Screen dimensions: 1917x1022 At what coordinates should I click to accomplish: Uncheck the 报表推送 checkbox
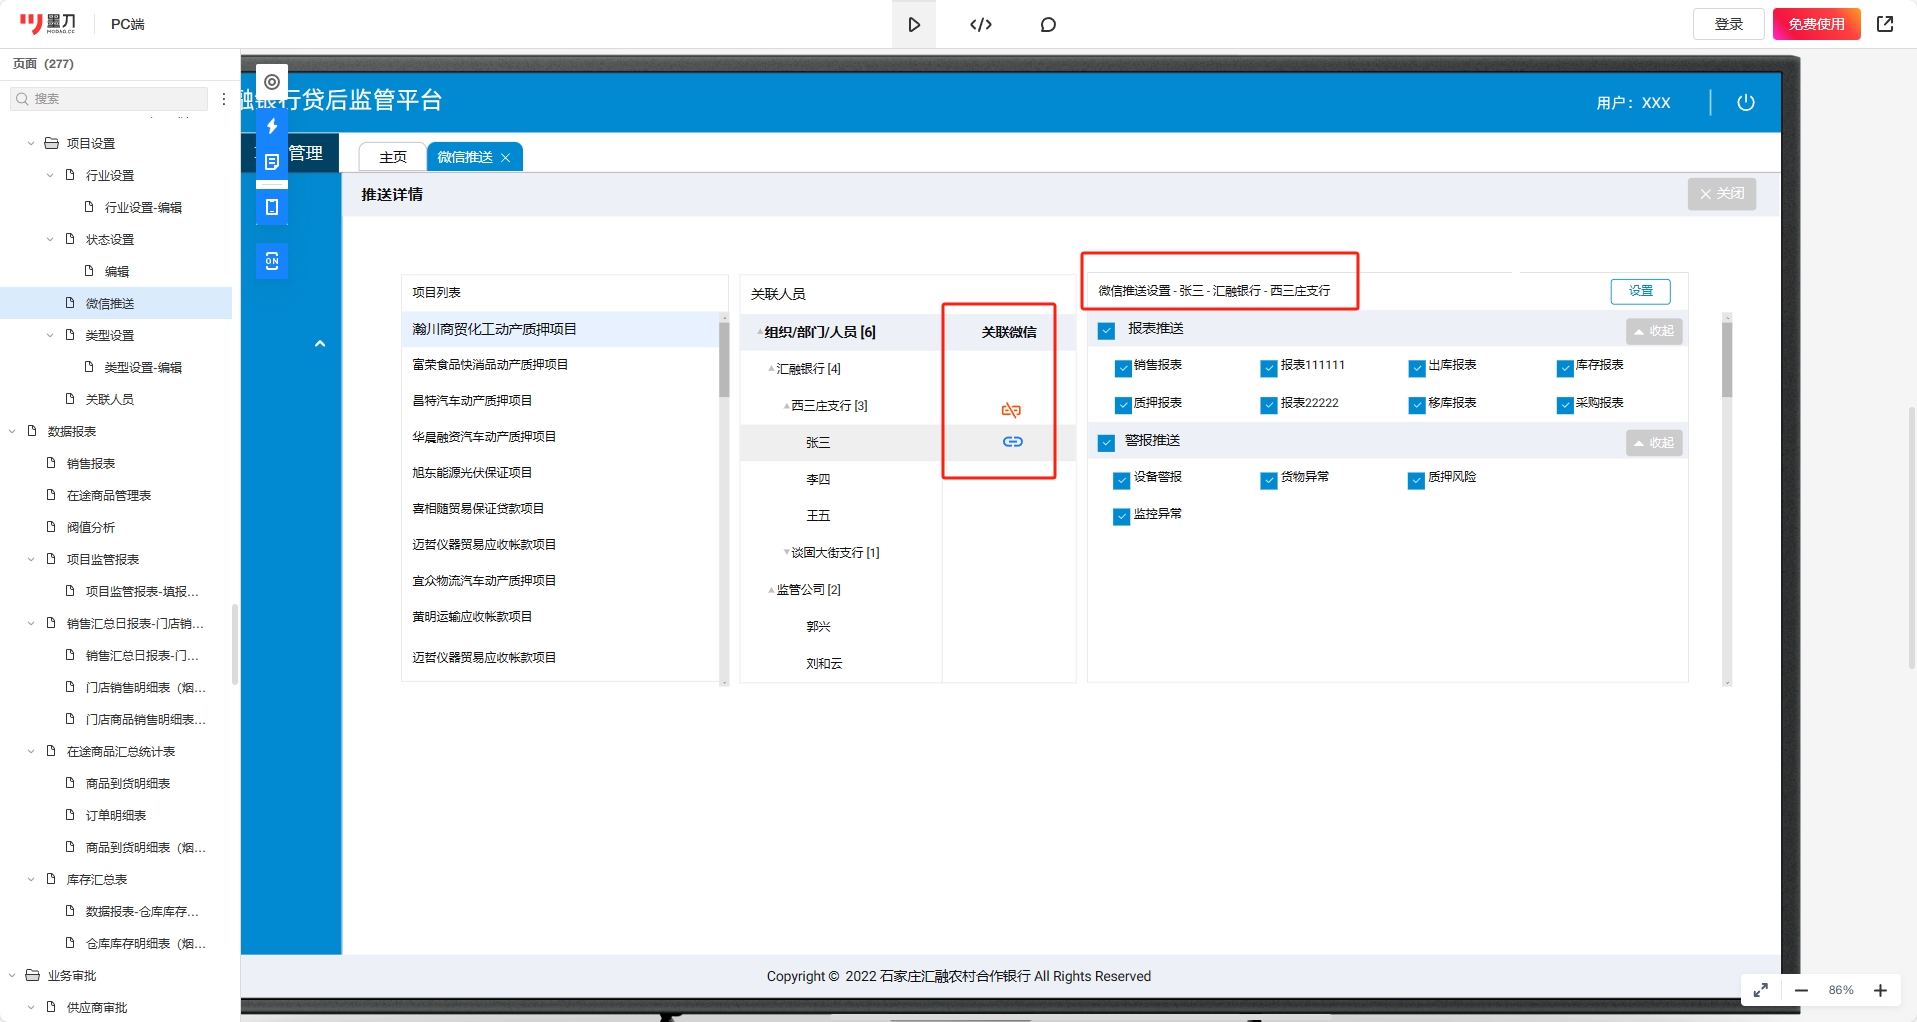pyautogui.click(x=1106, y=330)
